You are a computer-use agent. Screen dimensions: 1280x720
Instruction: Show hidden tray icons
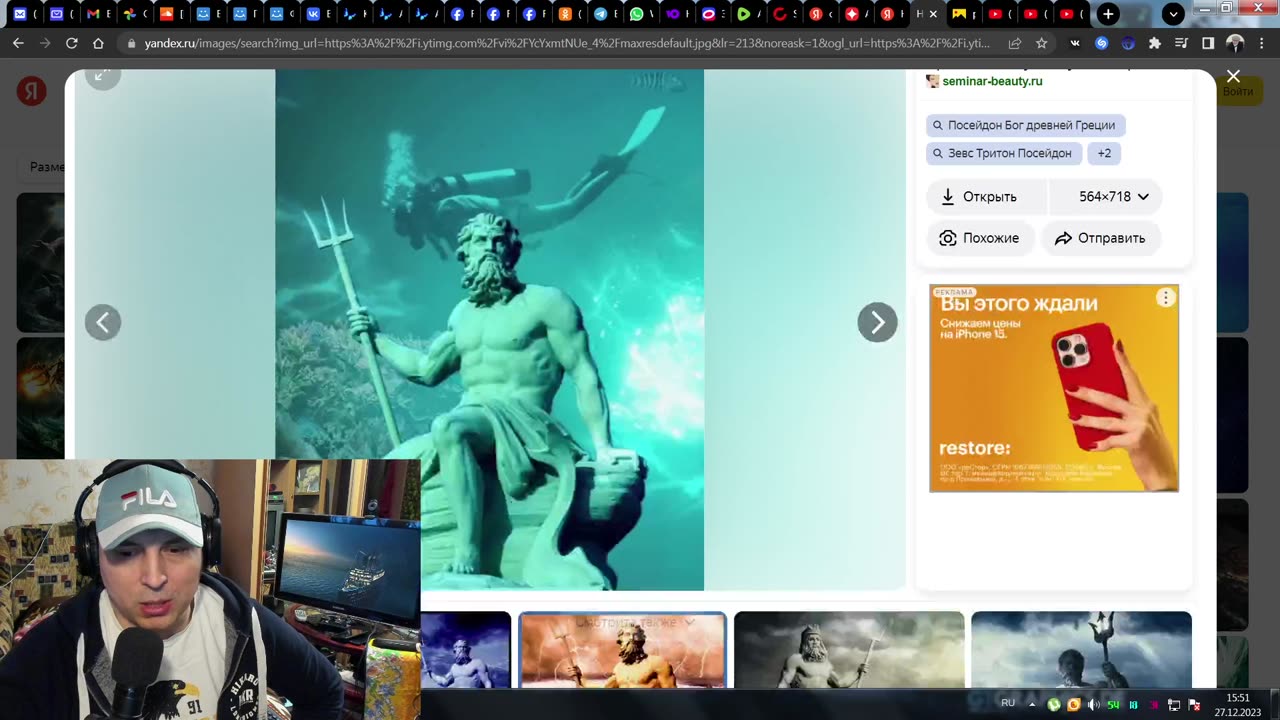[1033, 704]
